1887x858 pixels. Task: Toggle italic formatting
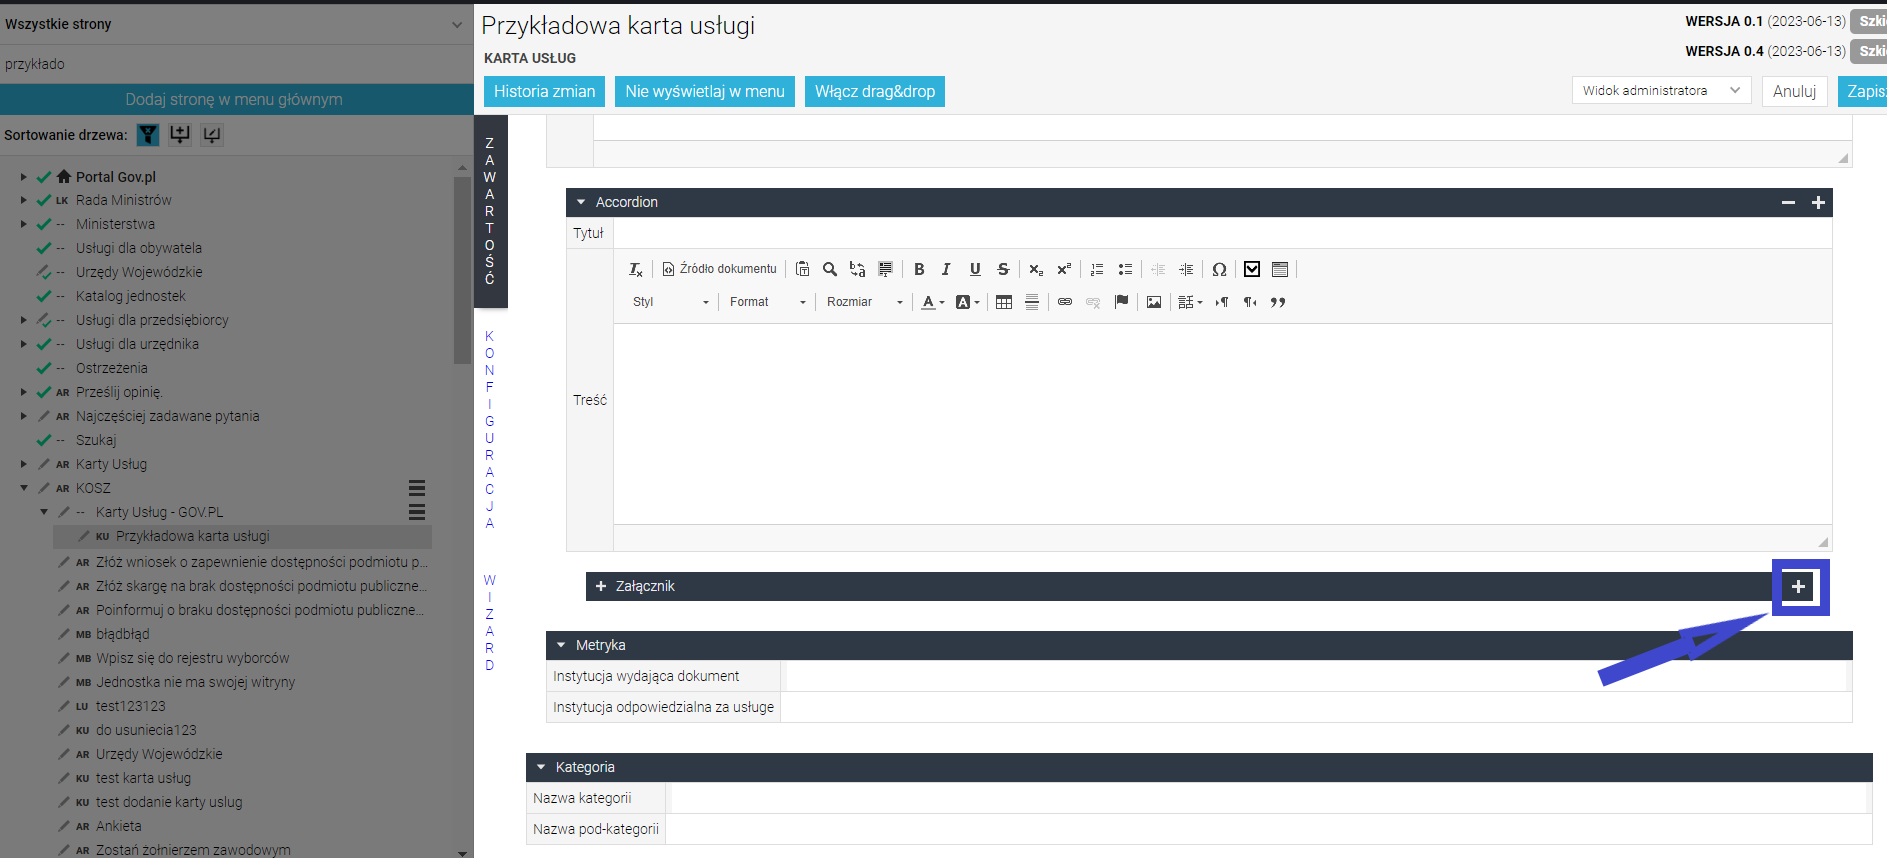tap(946, 269)
